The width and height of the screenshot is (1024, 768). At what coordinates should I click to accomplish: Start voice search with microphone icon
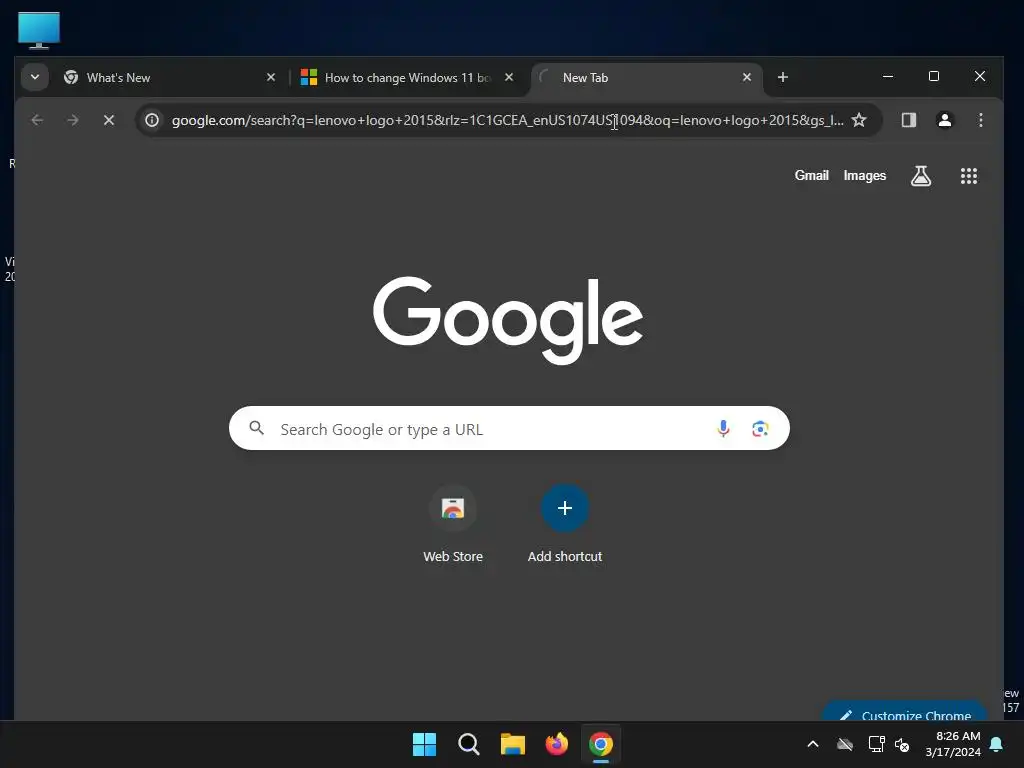pos(723,428)
